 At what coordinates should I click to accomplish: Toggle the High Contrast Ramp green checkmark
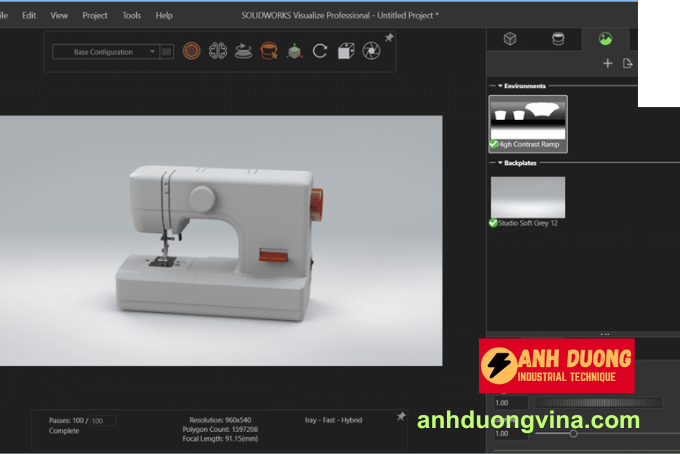tap(494, 145)
